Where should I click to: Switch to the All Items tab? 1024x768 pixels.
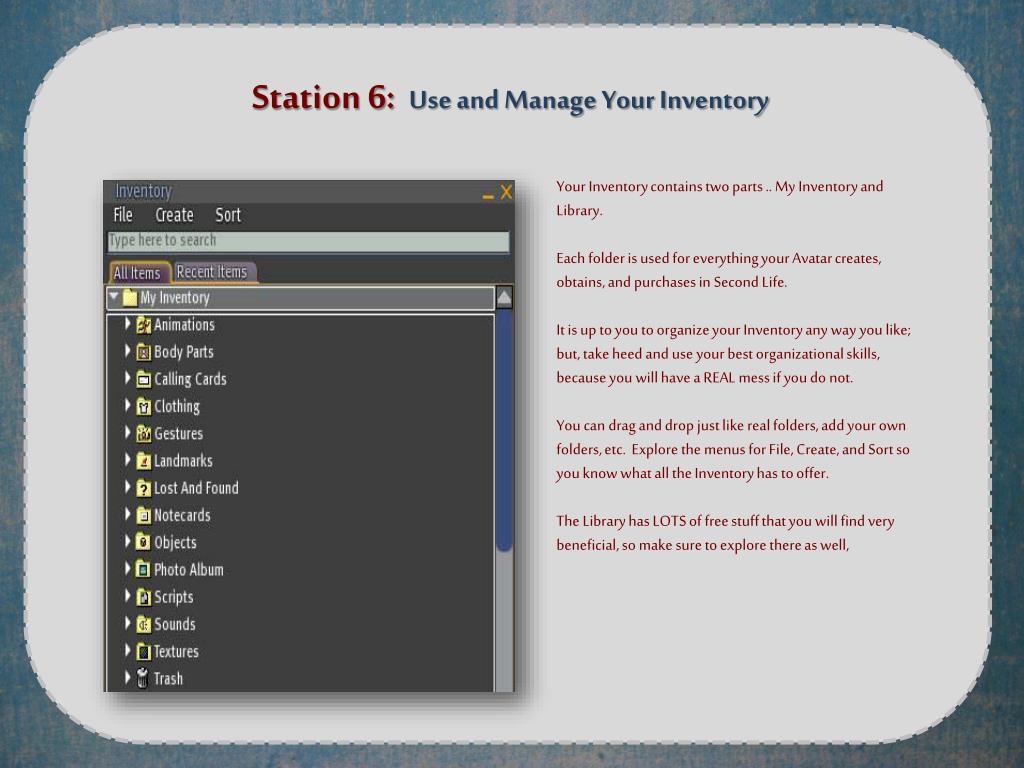point(137,272)
